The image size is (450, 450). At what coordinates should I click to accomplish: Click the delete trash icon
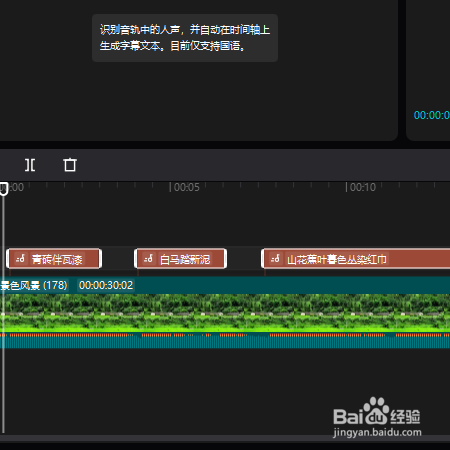(x=70, y=165)
